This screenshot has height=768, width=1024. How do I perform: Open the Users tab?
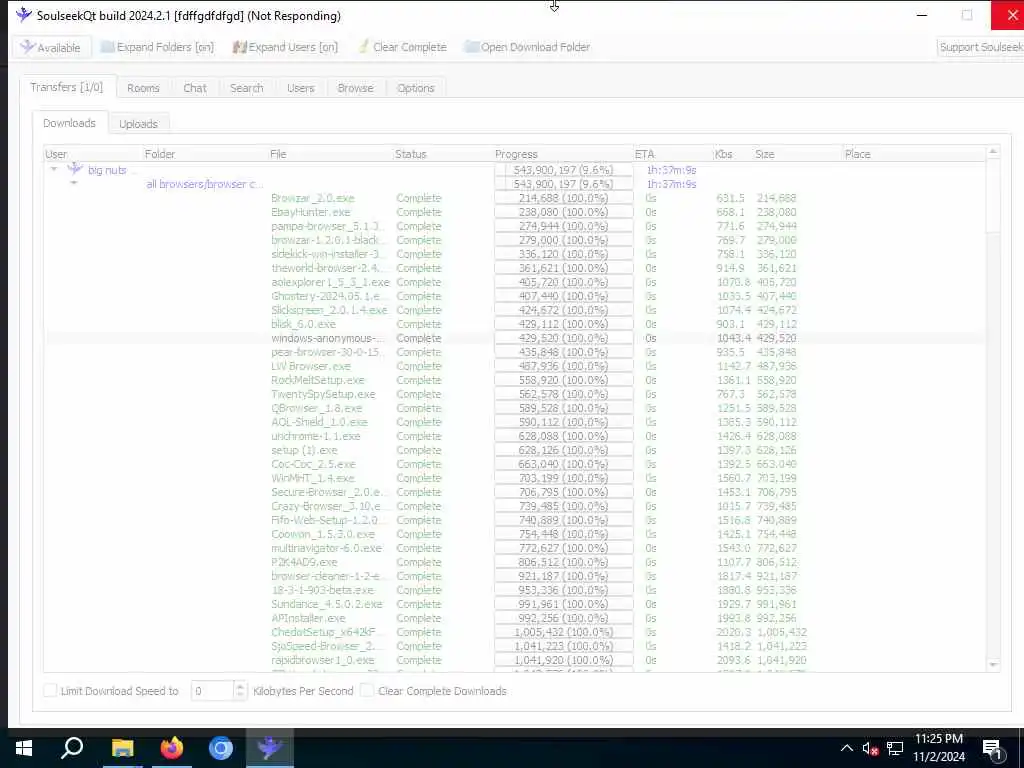(x=300, y=88)
